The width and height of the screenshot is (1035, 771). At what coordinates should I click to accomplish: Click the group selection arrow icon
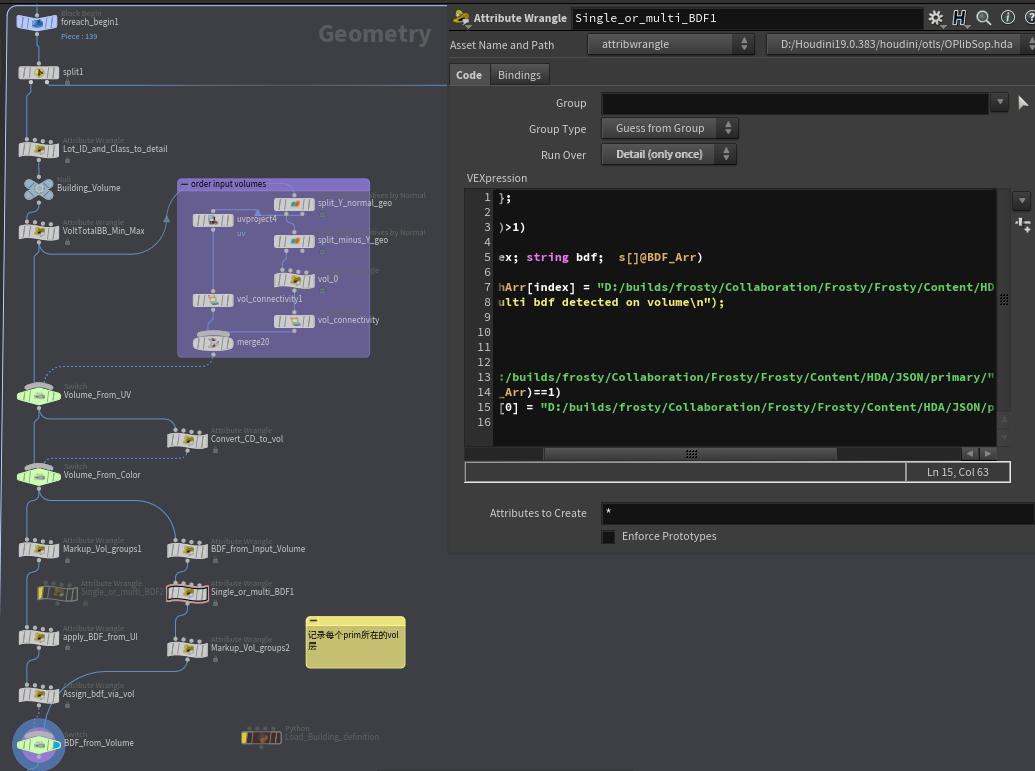point(1023,103)
